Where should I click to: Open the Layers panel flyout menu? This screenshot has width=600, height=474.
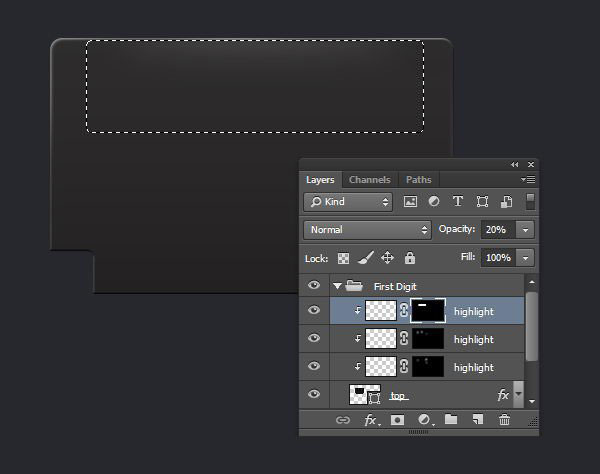coord(528,179)
